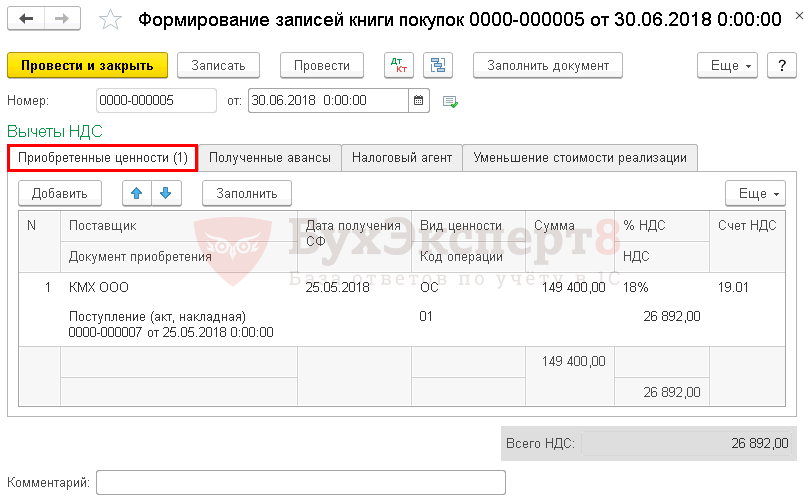Open help with question mark button
The image size is (812, 504).
[781, 65]
